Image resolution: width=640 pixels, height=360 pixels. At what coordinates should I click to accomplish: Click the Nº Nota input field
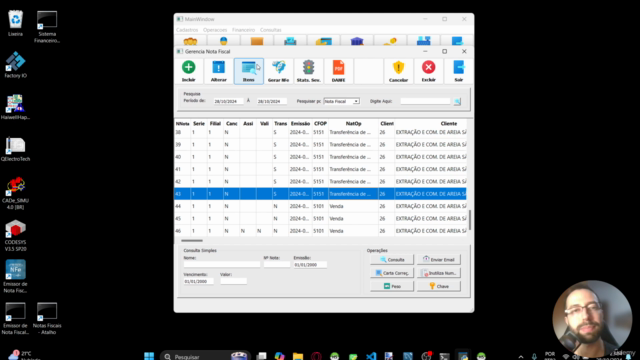(277, 264)
